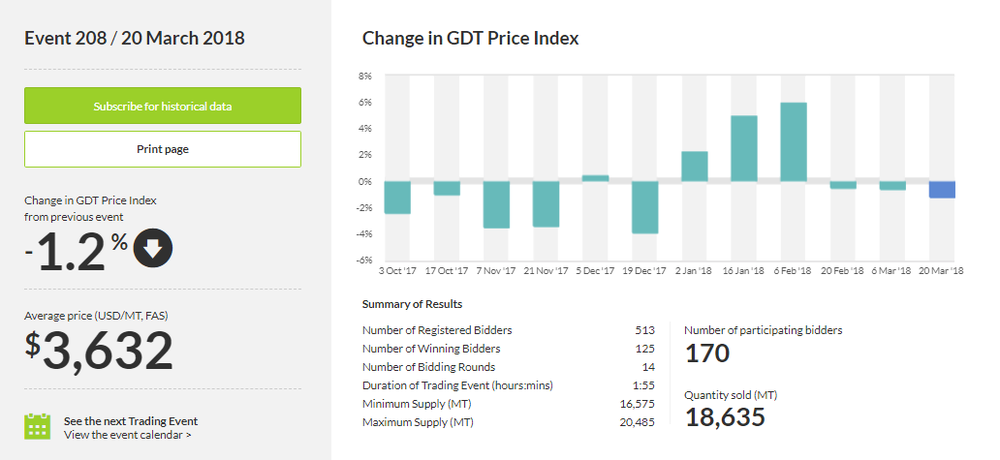Select the 2 Jan '18 bar
The width and height of the screenshot is (1000, 460).
coord(694,166)
